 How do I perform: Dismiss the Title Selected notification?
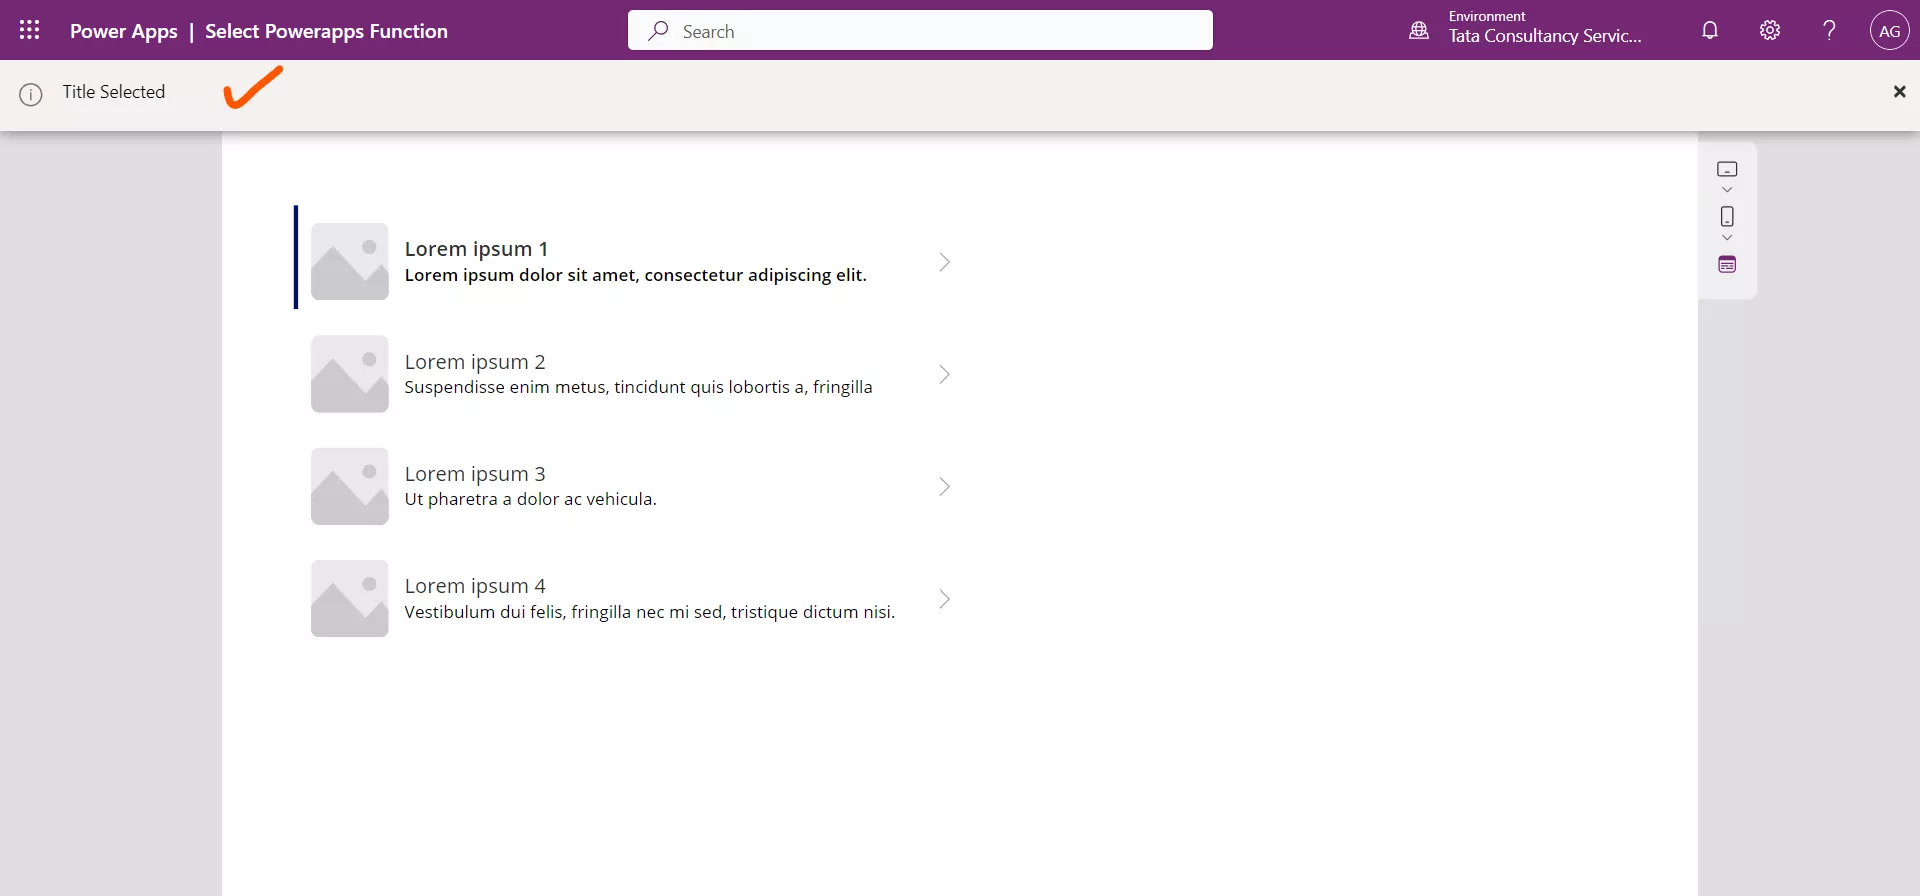(1899, 92)
